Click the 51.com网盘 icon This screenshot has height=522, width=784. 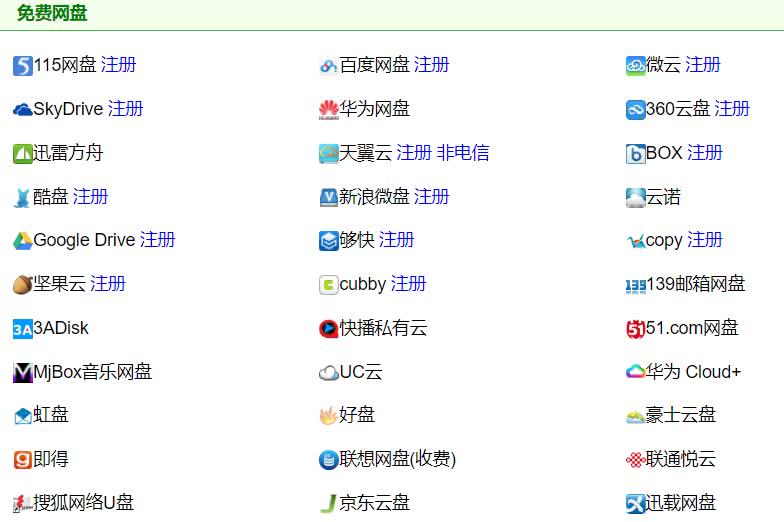636,329
